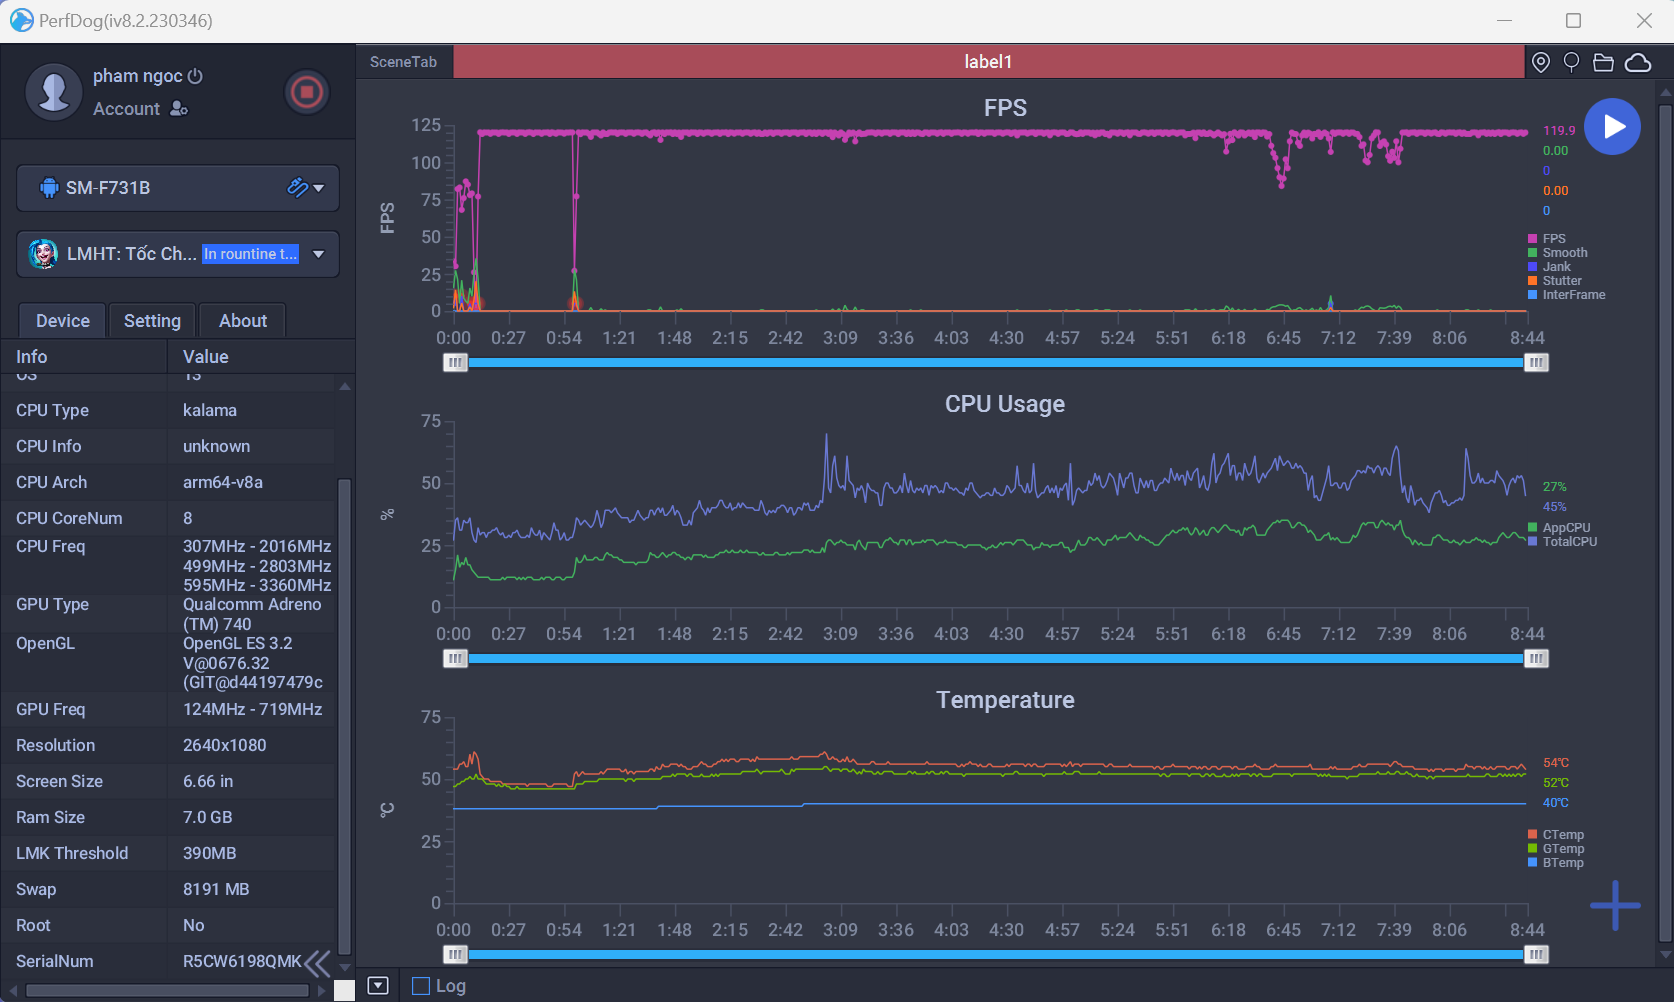The image size is (1674, 1002).
Task: Select the SerialNum value R5CW6198QMK
Action: (242, 962)
